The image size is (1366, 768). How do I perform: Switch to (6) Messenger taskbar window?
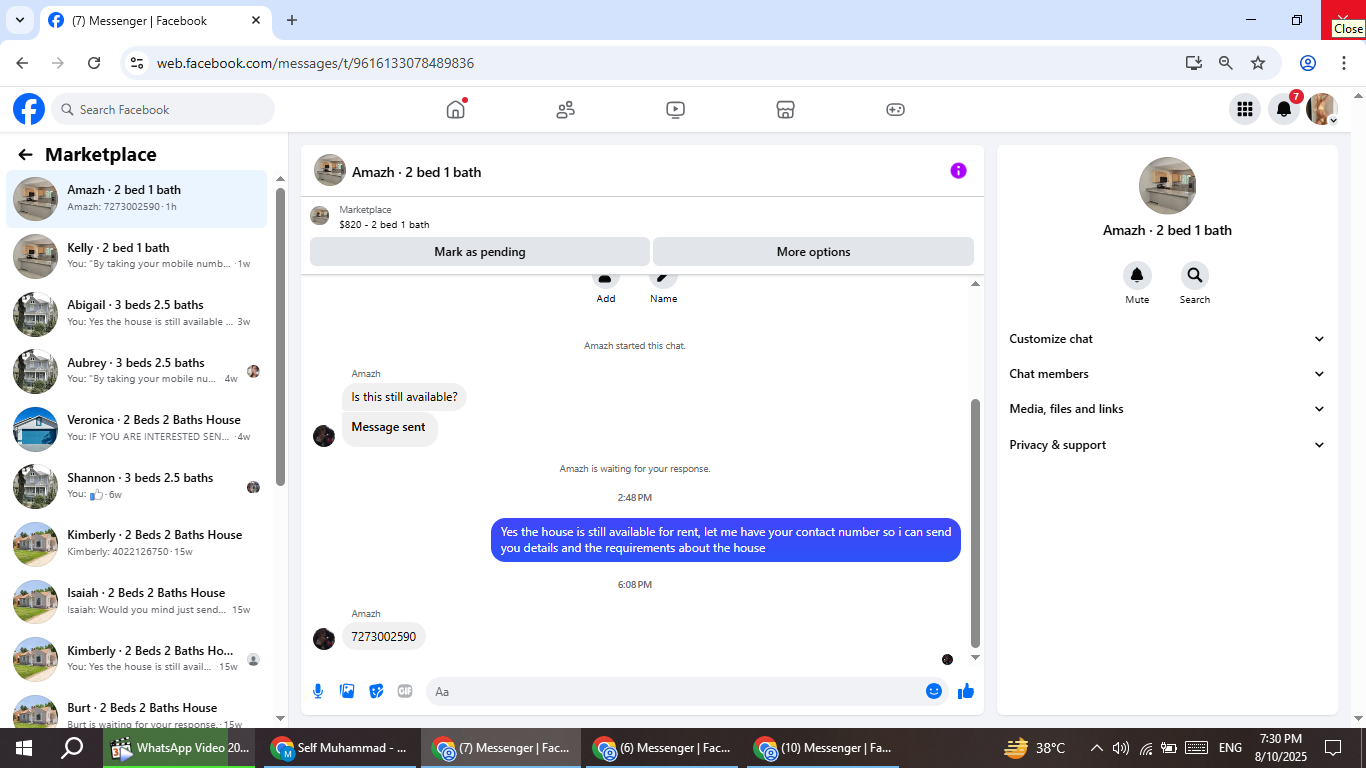click(662, 748)
